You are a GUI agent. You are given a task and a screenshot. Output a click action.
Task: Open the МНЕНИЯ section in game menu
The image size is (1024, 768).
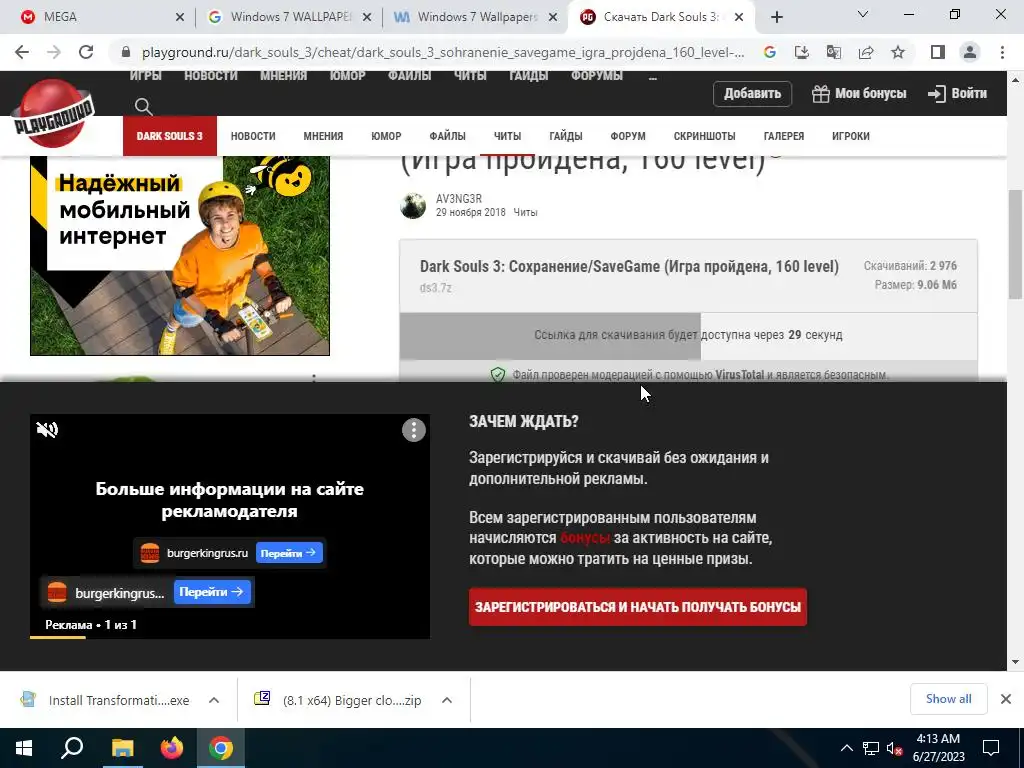(323, 136)
